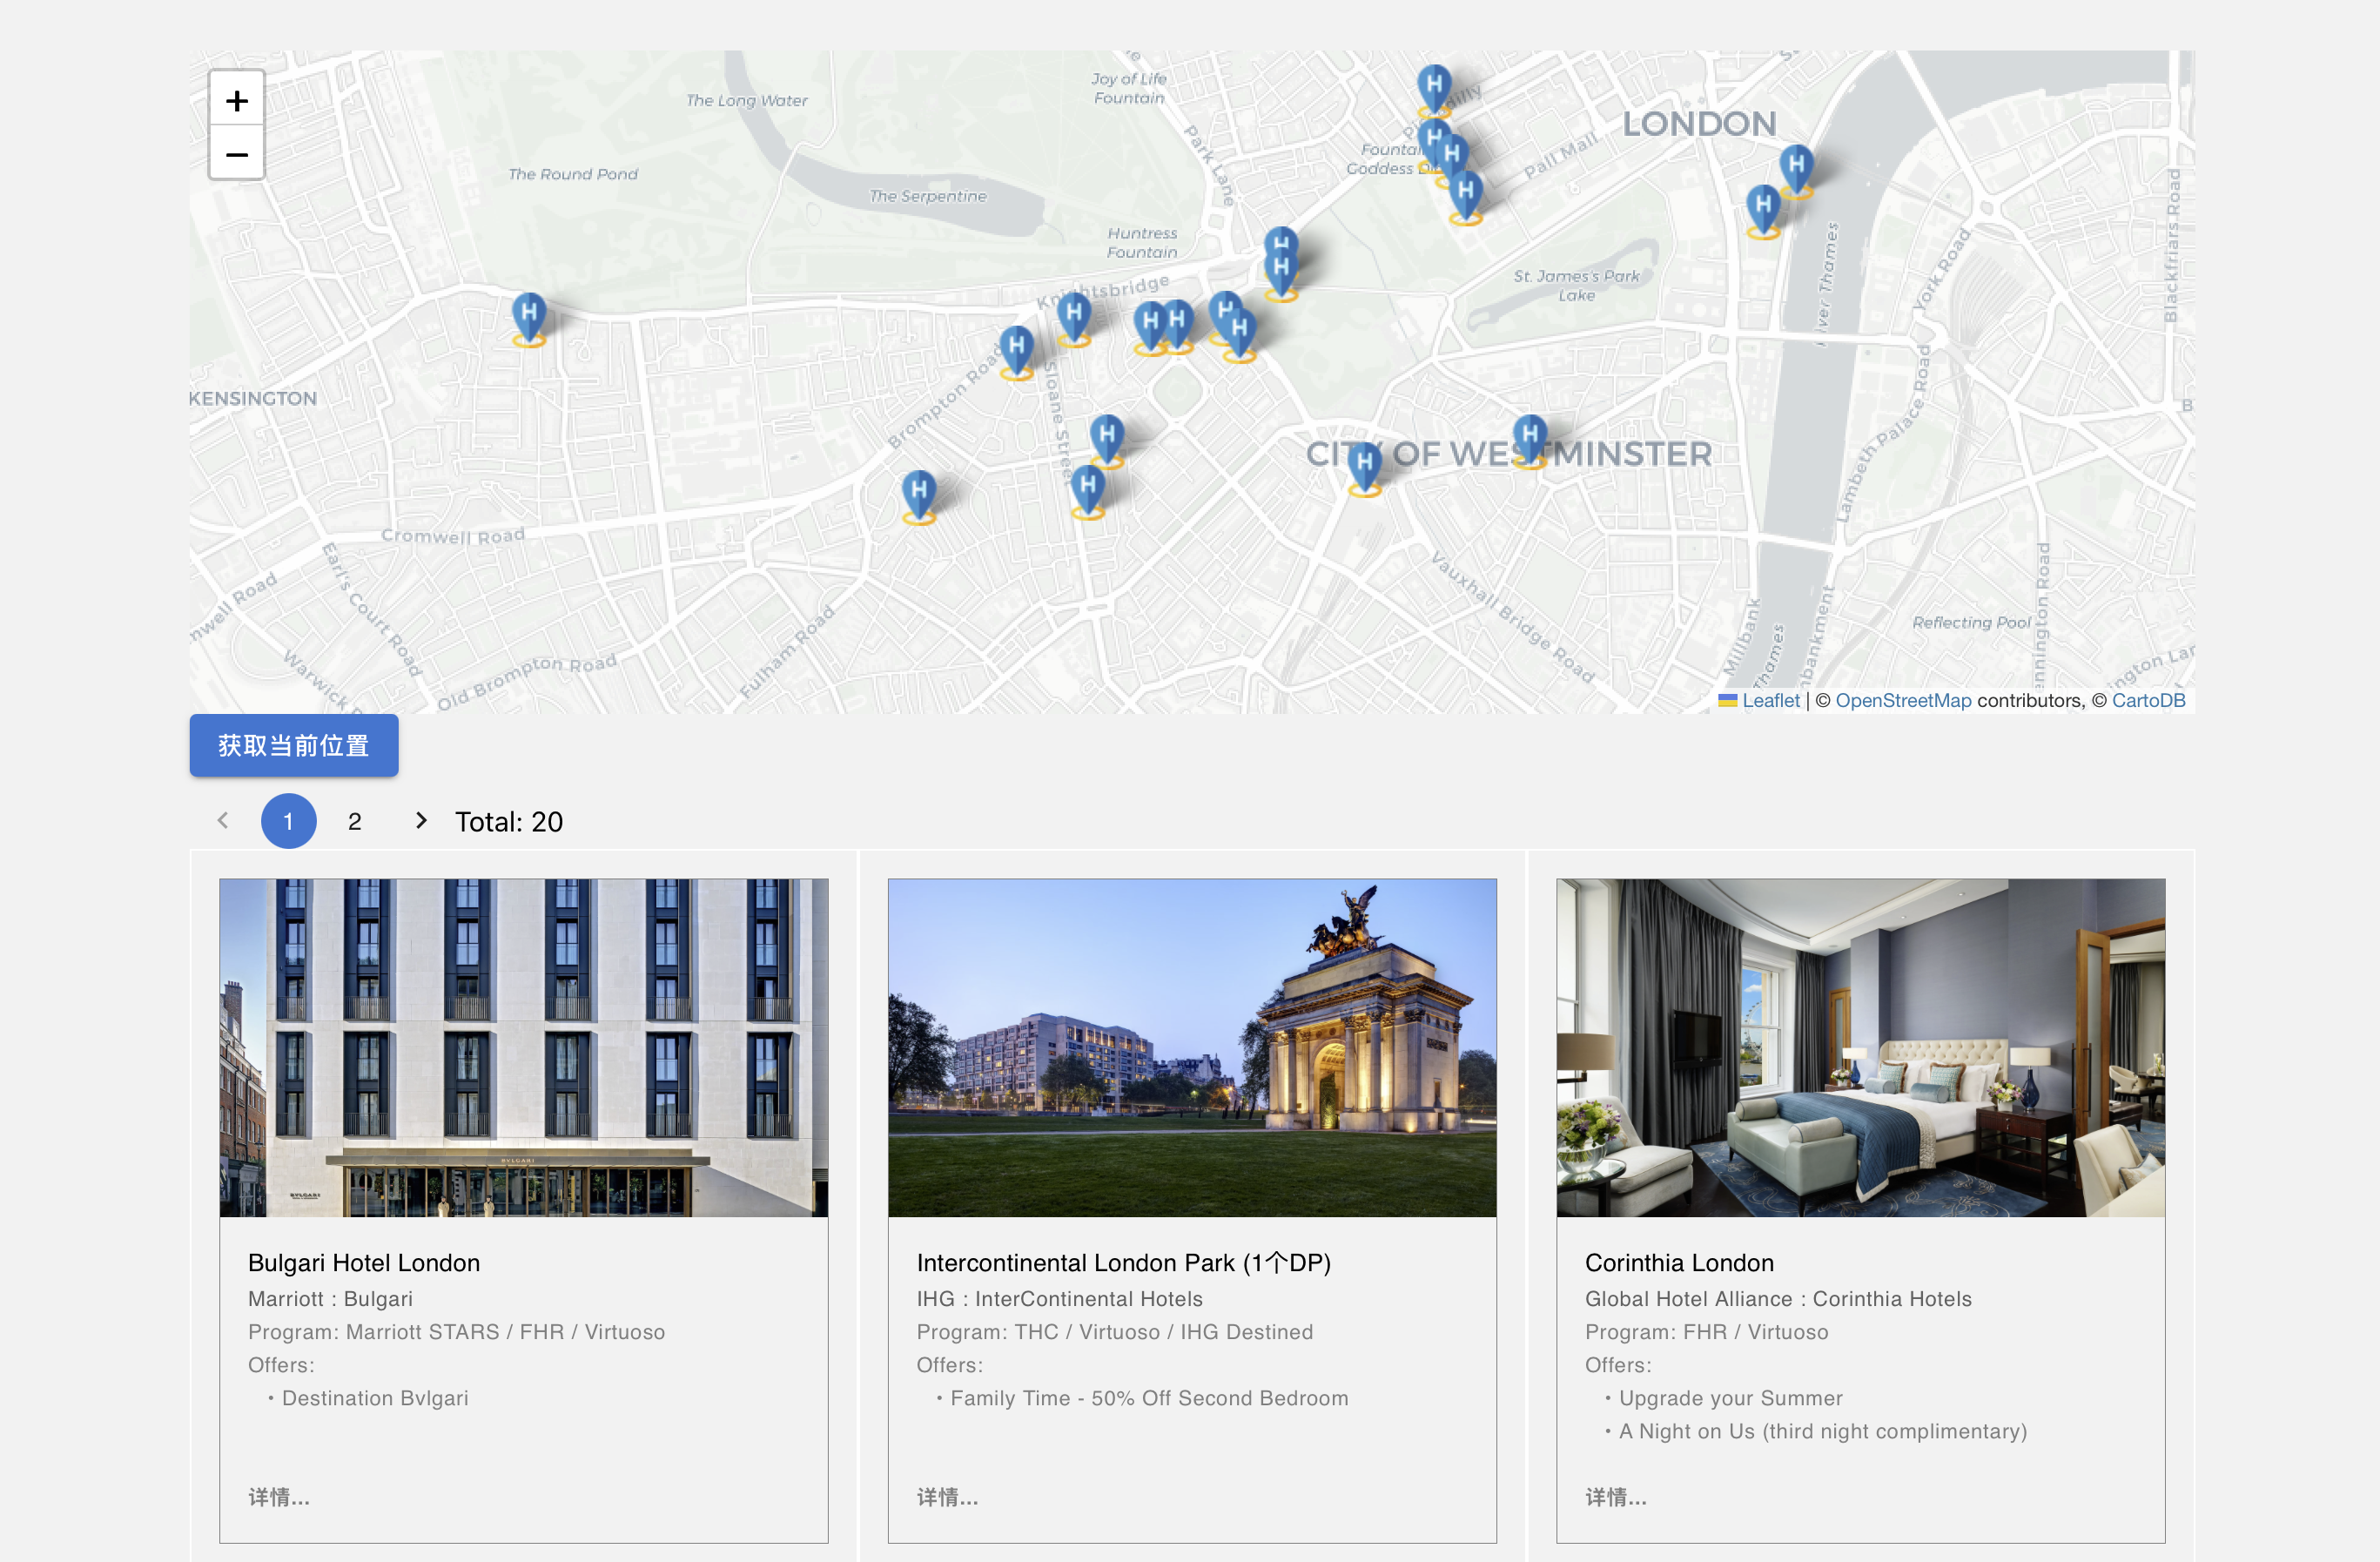Select page 2 of hotel list
Viewport: 2380px width, 1562px height.
354,821
